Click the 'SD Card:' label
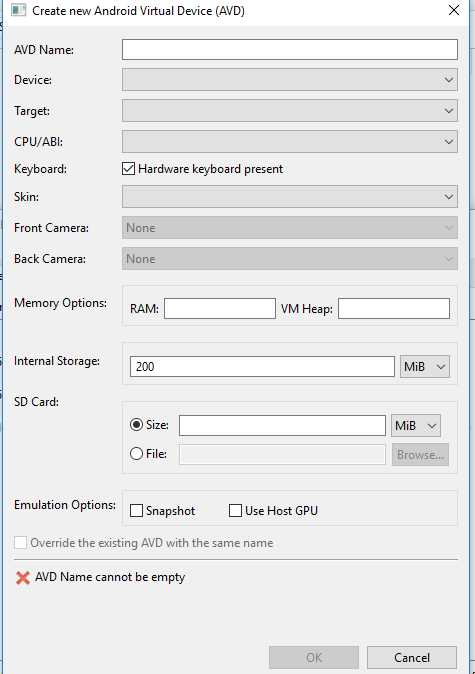 point(37,402)
